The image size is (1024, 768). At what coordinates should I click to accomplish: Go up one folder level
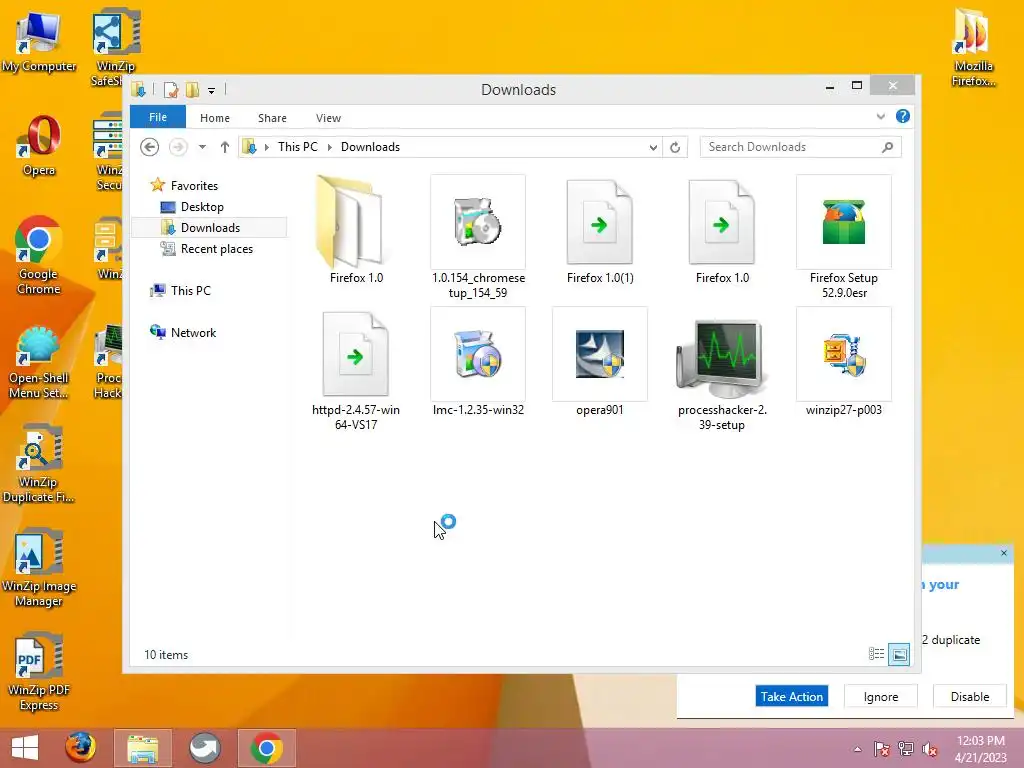pos(225,147)
